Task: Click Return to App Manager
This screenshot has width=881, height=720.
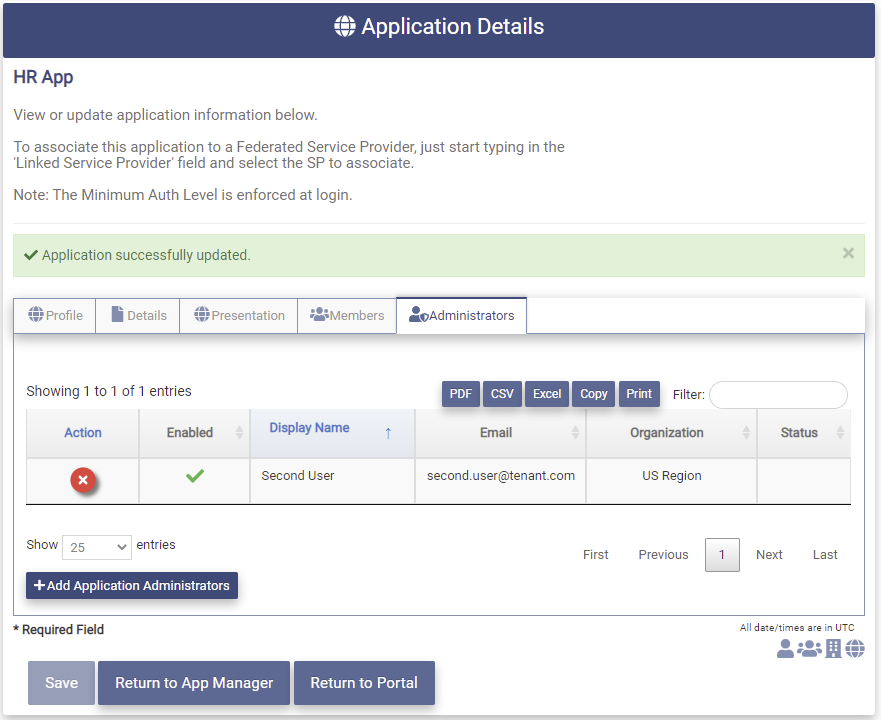Action: click(194, 682)
